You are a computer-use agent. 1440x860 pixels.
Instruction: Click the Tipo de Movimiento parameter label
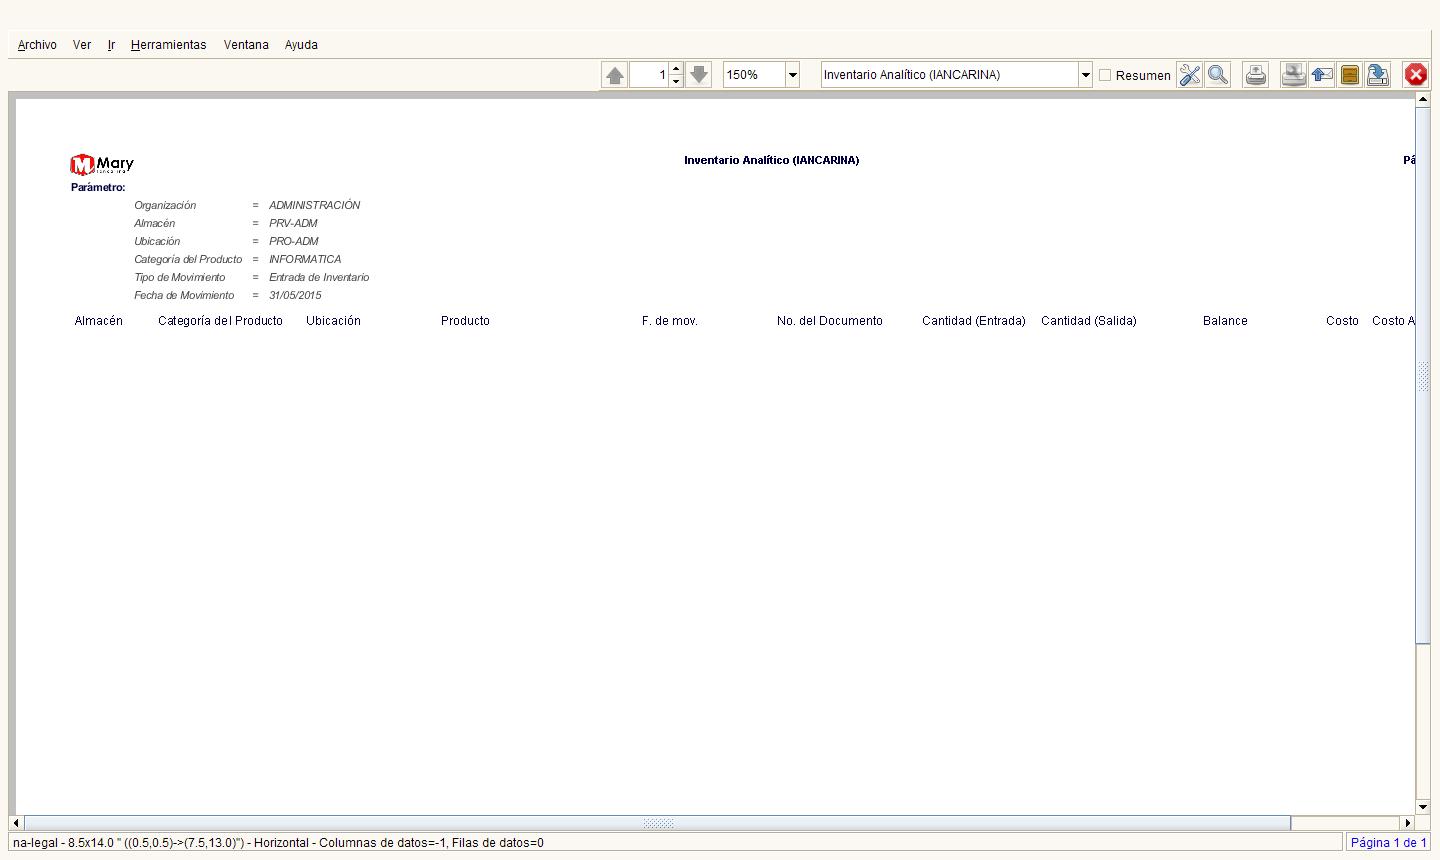point(180,277)
